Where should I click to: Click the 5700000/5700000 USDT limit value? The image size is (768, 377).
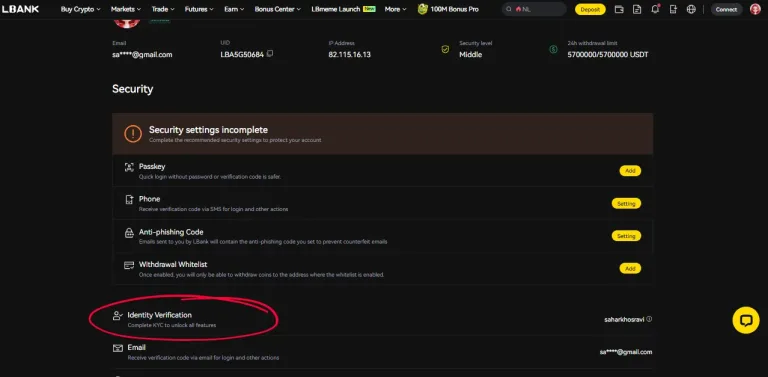coord(607,55)
